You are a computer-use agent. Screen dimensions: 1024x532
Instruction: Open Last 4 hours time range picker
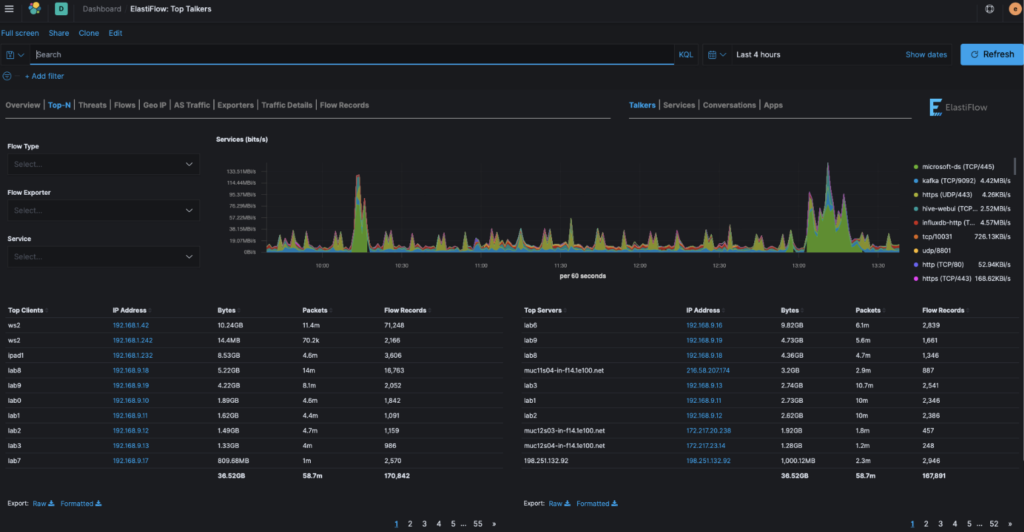[758, 55]
